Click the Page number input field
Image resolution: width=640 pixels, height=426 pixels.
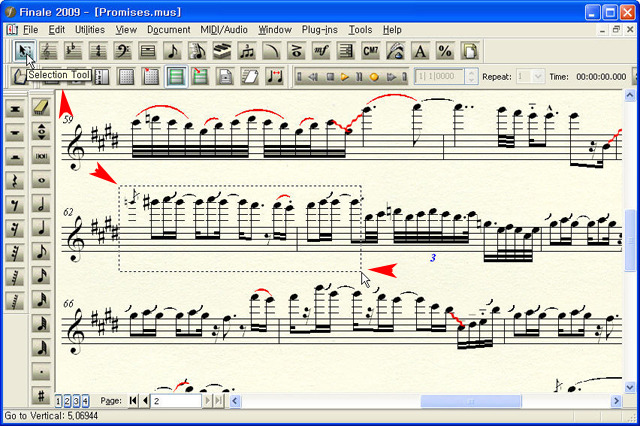coord(176,401)
